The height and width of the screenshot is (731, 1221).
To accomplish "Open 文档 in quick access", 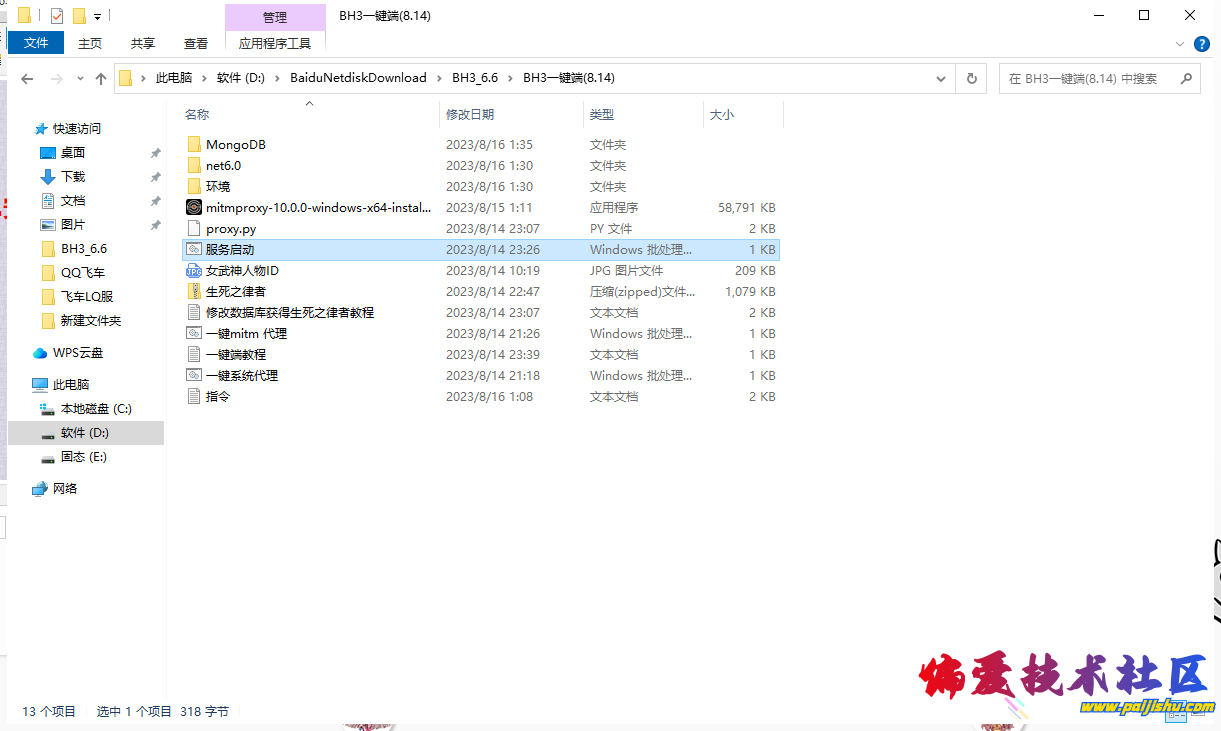I will pyautogui.click(x=73, y=201).
